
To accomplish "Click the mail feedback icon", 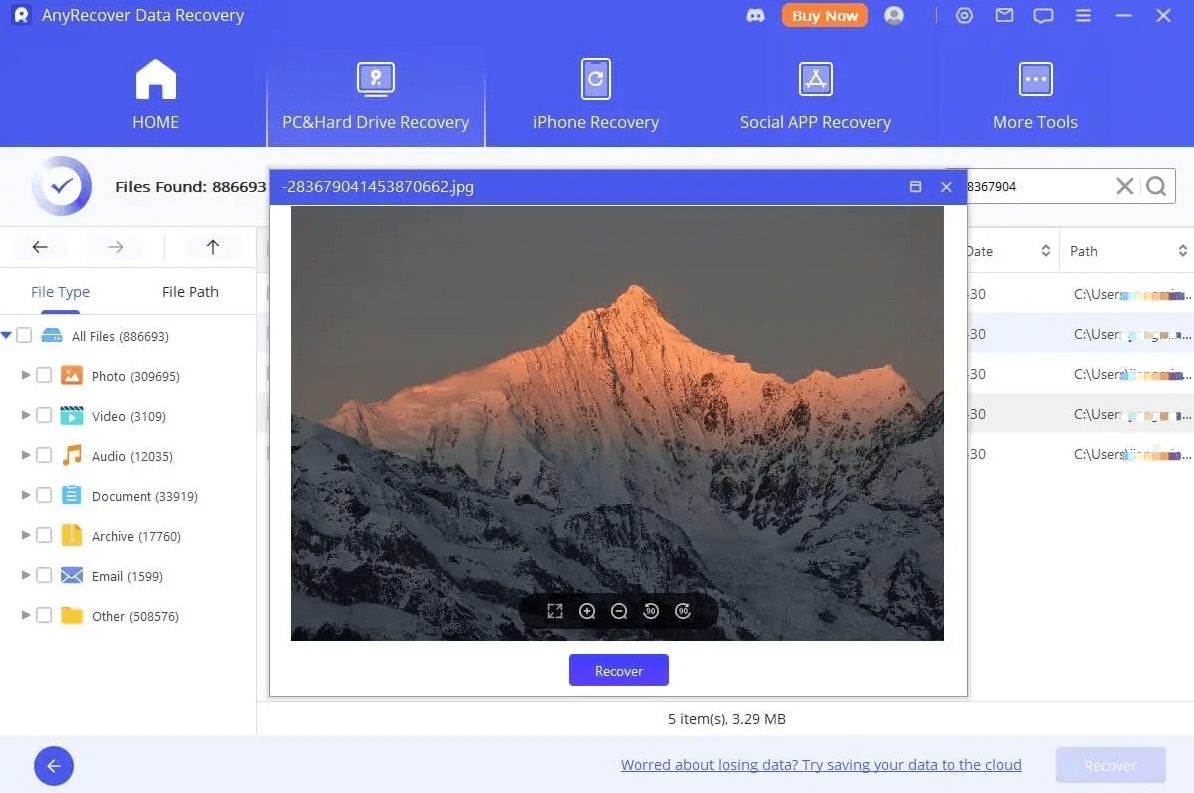I will 1004,16.
